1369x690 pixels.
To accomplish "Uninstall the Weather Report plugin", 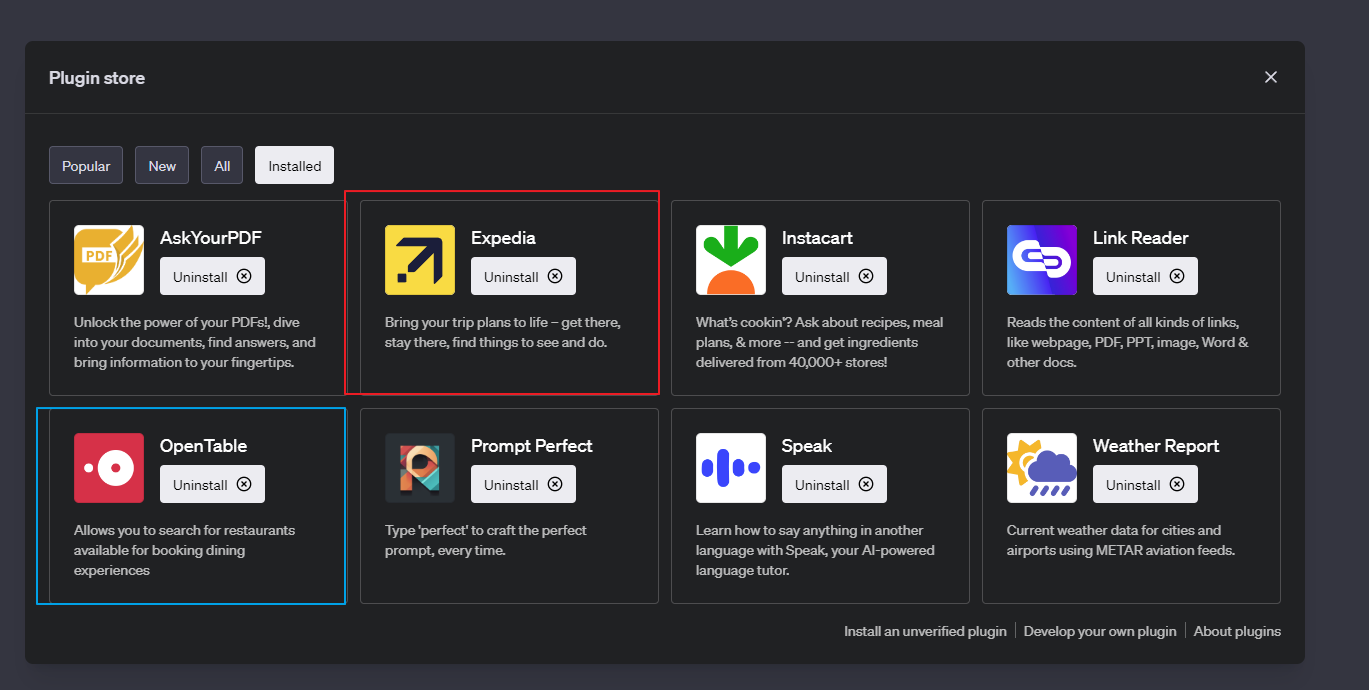I will (1145, 485).
